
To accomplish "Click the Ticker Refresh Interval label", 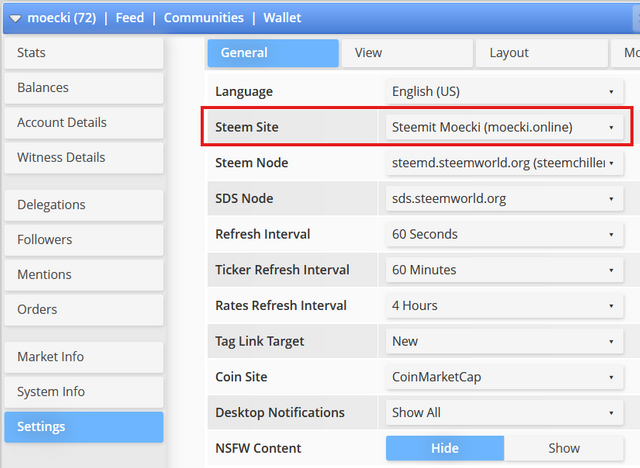I will click(x=282, y=270).
